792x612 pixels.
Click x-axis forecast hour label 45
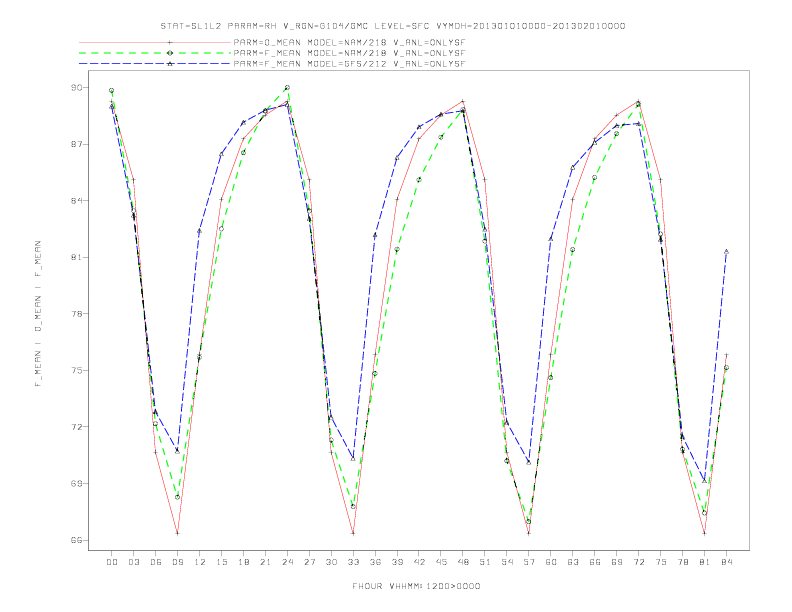pyautogui.click(x=441, y=562)
